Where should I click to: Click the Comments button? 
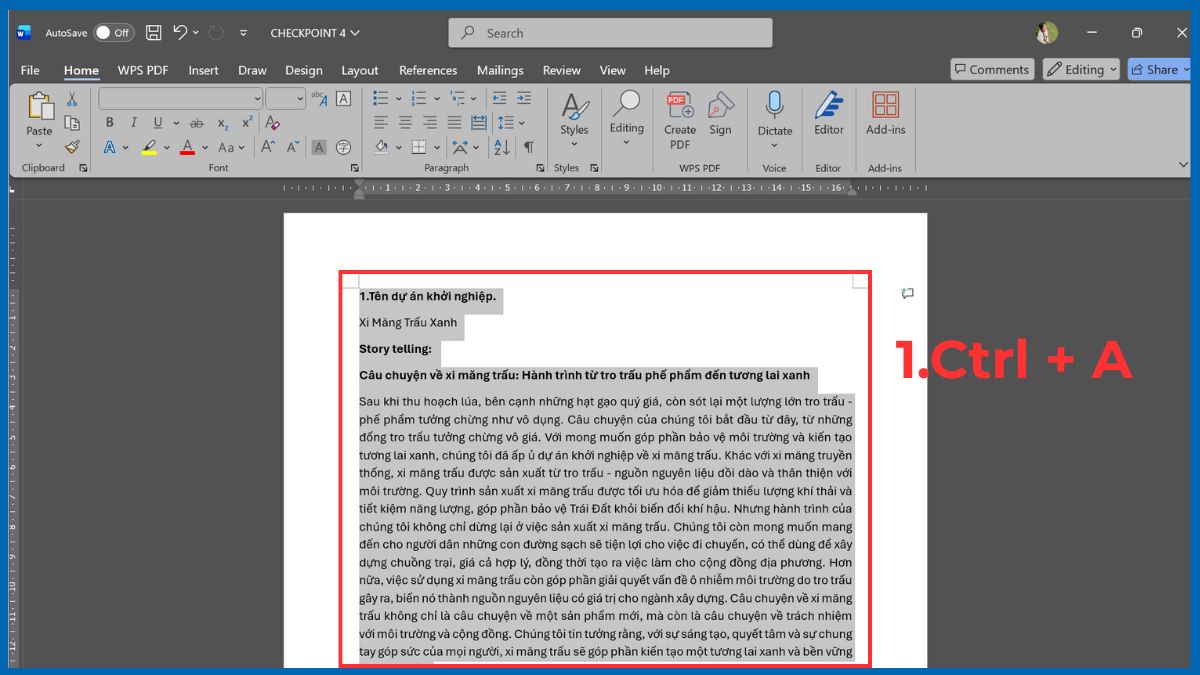[x=991, y=69]
